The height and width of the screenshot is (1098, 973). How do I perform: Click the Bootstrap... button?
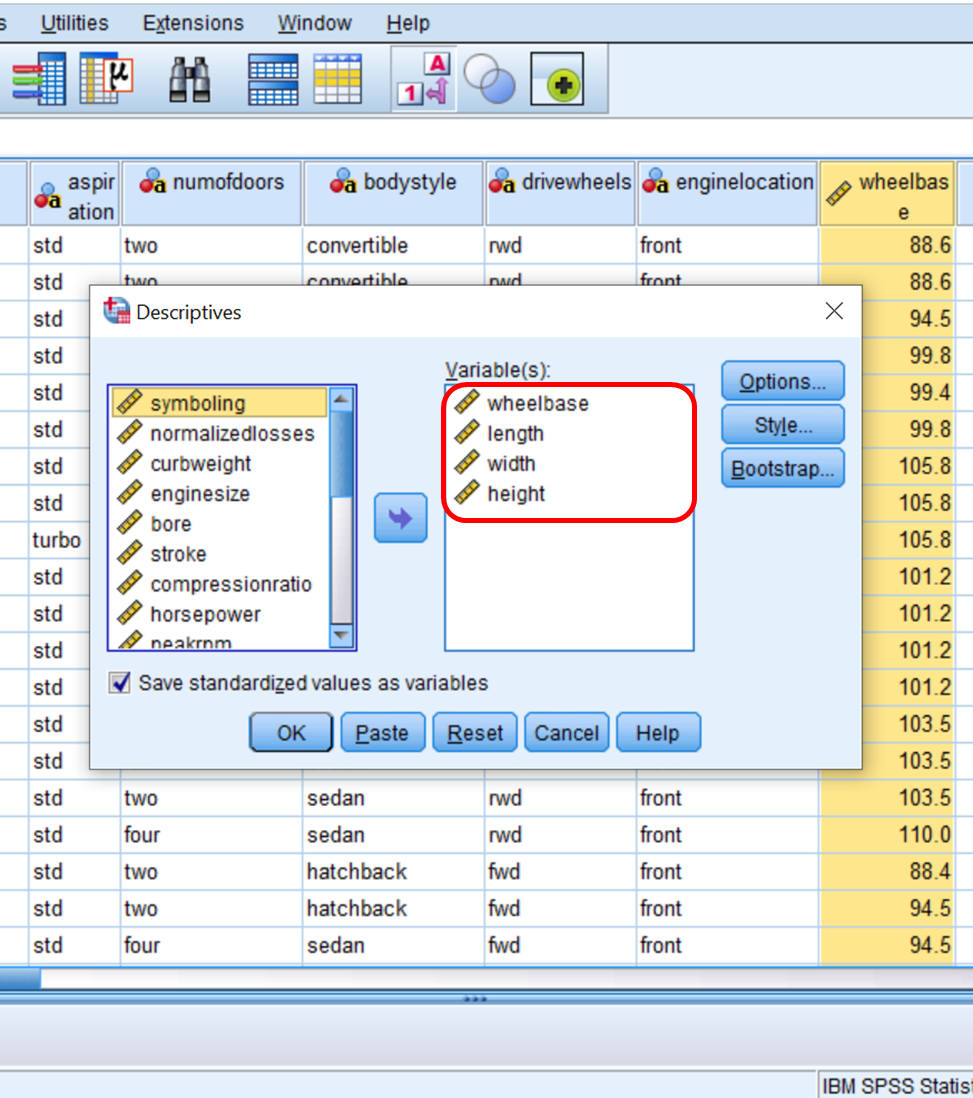point(782,468)
